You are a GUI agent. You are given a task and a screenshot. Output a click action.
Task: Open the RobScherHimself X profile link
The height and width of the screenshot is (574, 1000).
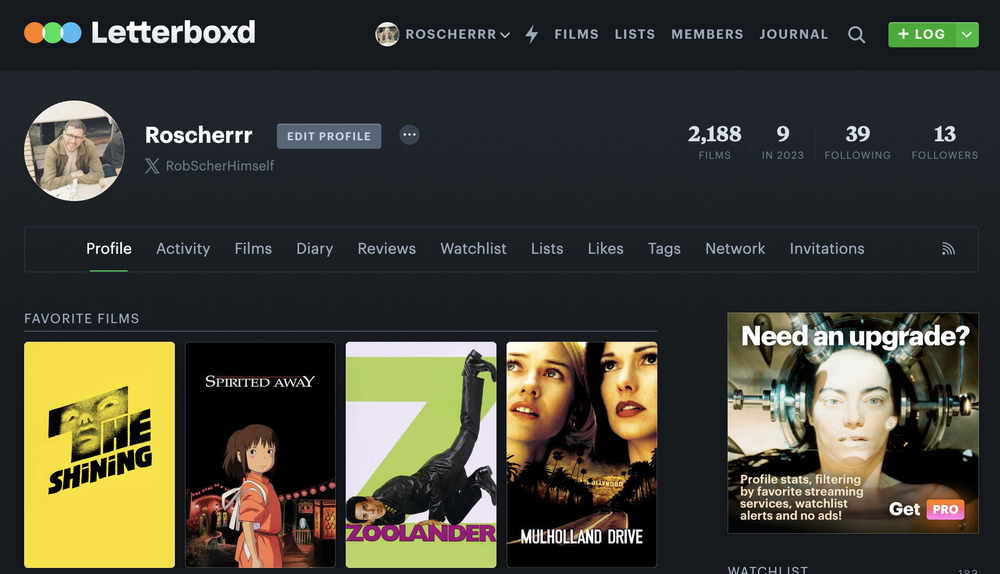point(220,166)
